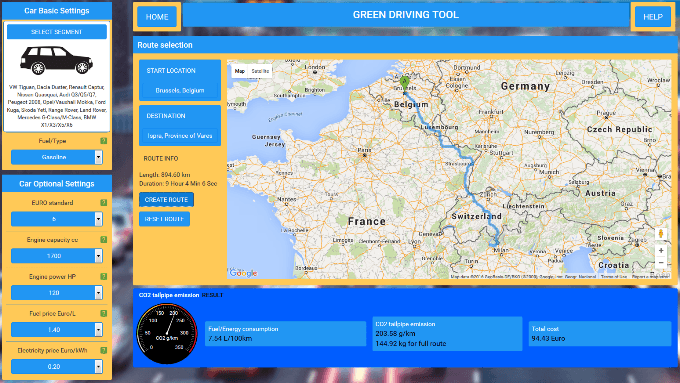Expand the Engine capacity 1700 dropdown
Viewport: 680px width, 383px height.
coord(57,256)
